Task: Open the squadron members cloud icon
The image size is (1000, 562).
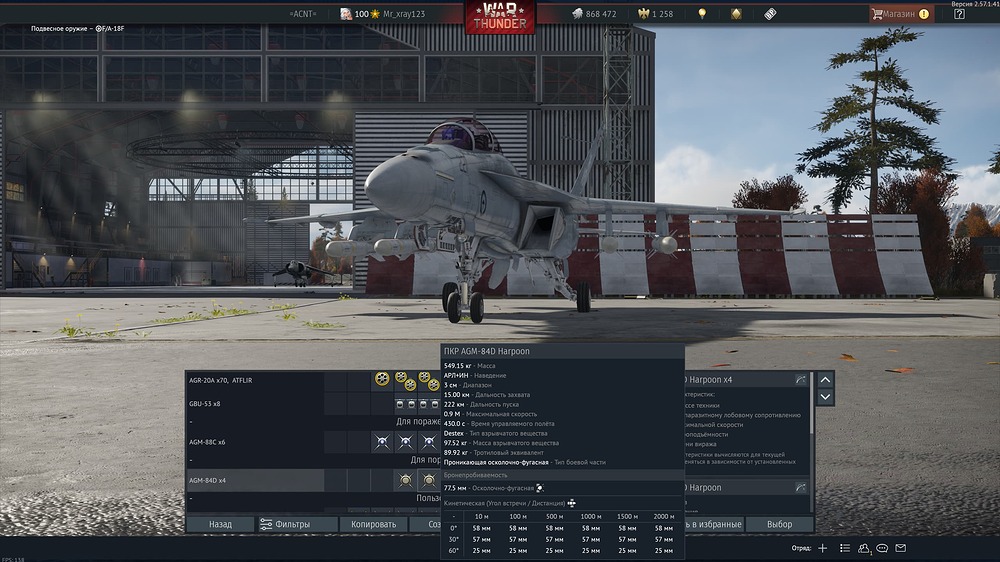Action: (x=864, y=548)
